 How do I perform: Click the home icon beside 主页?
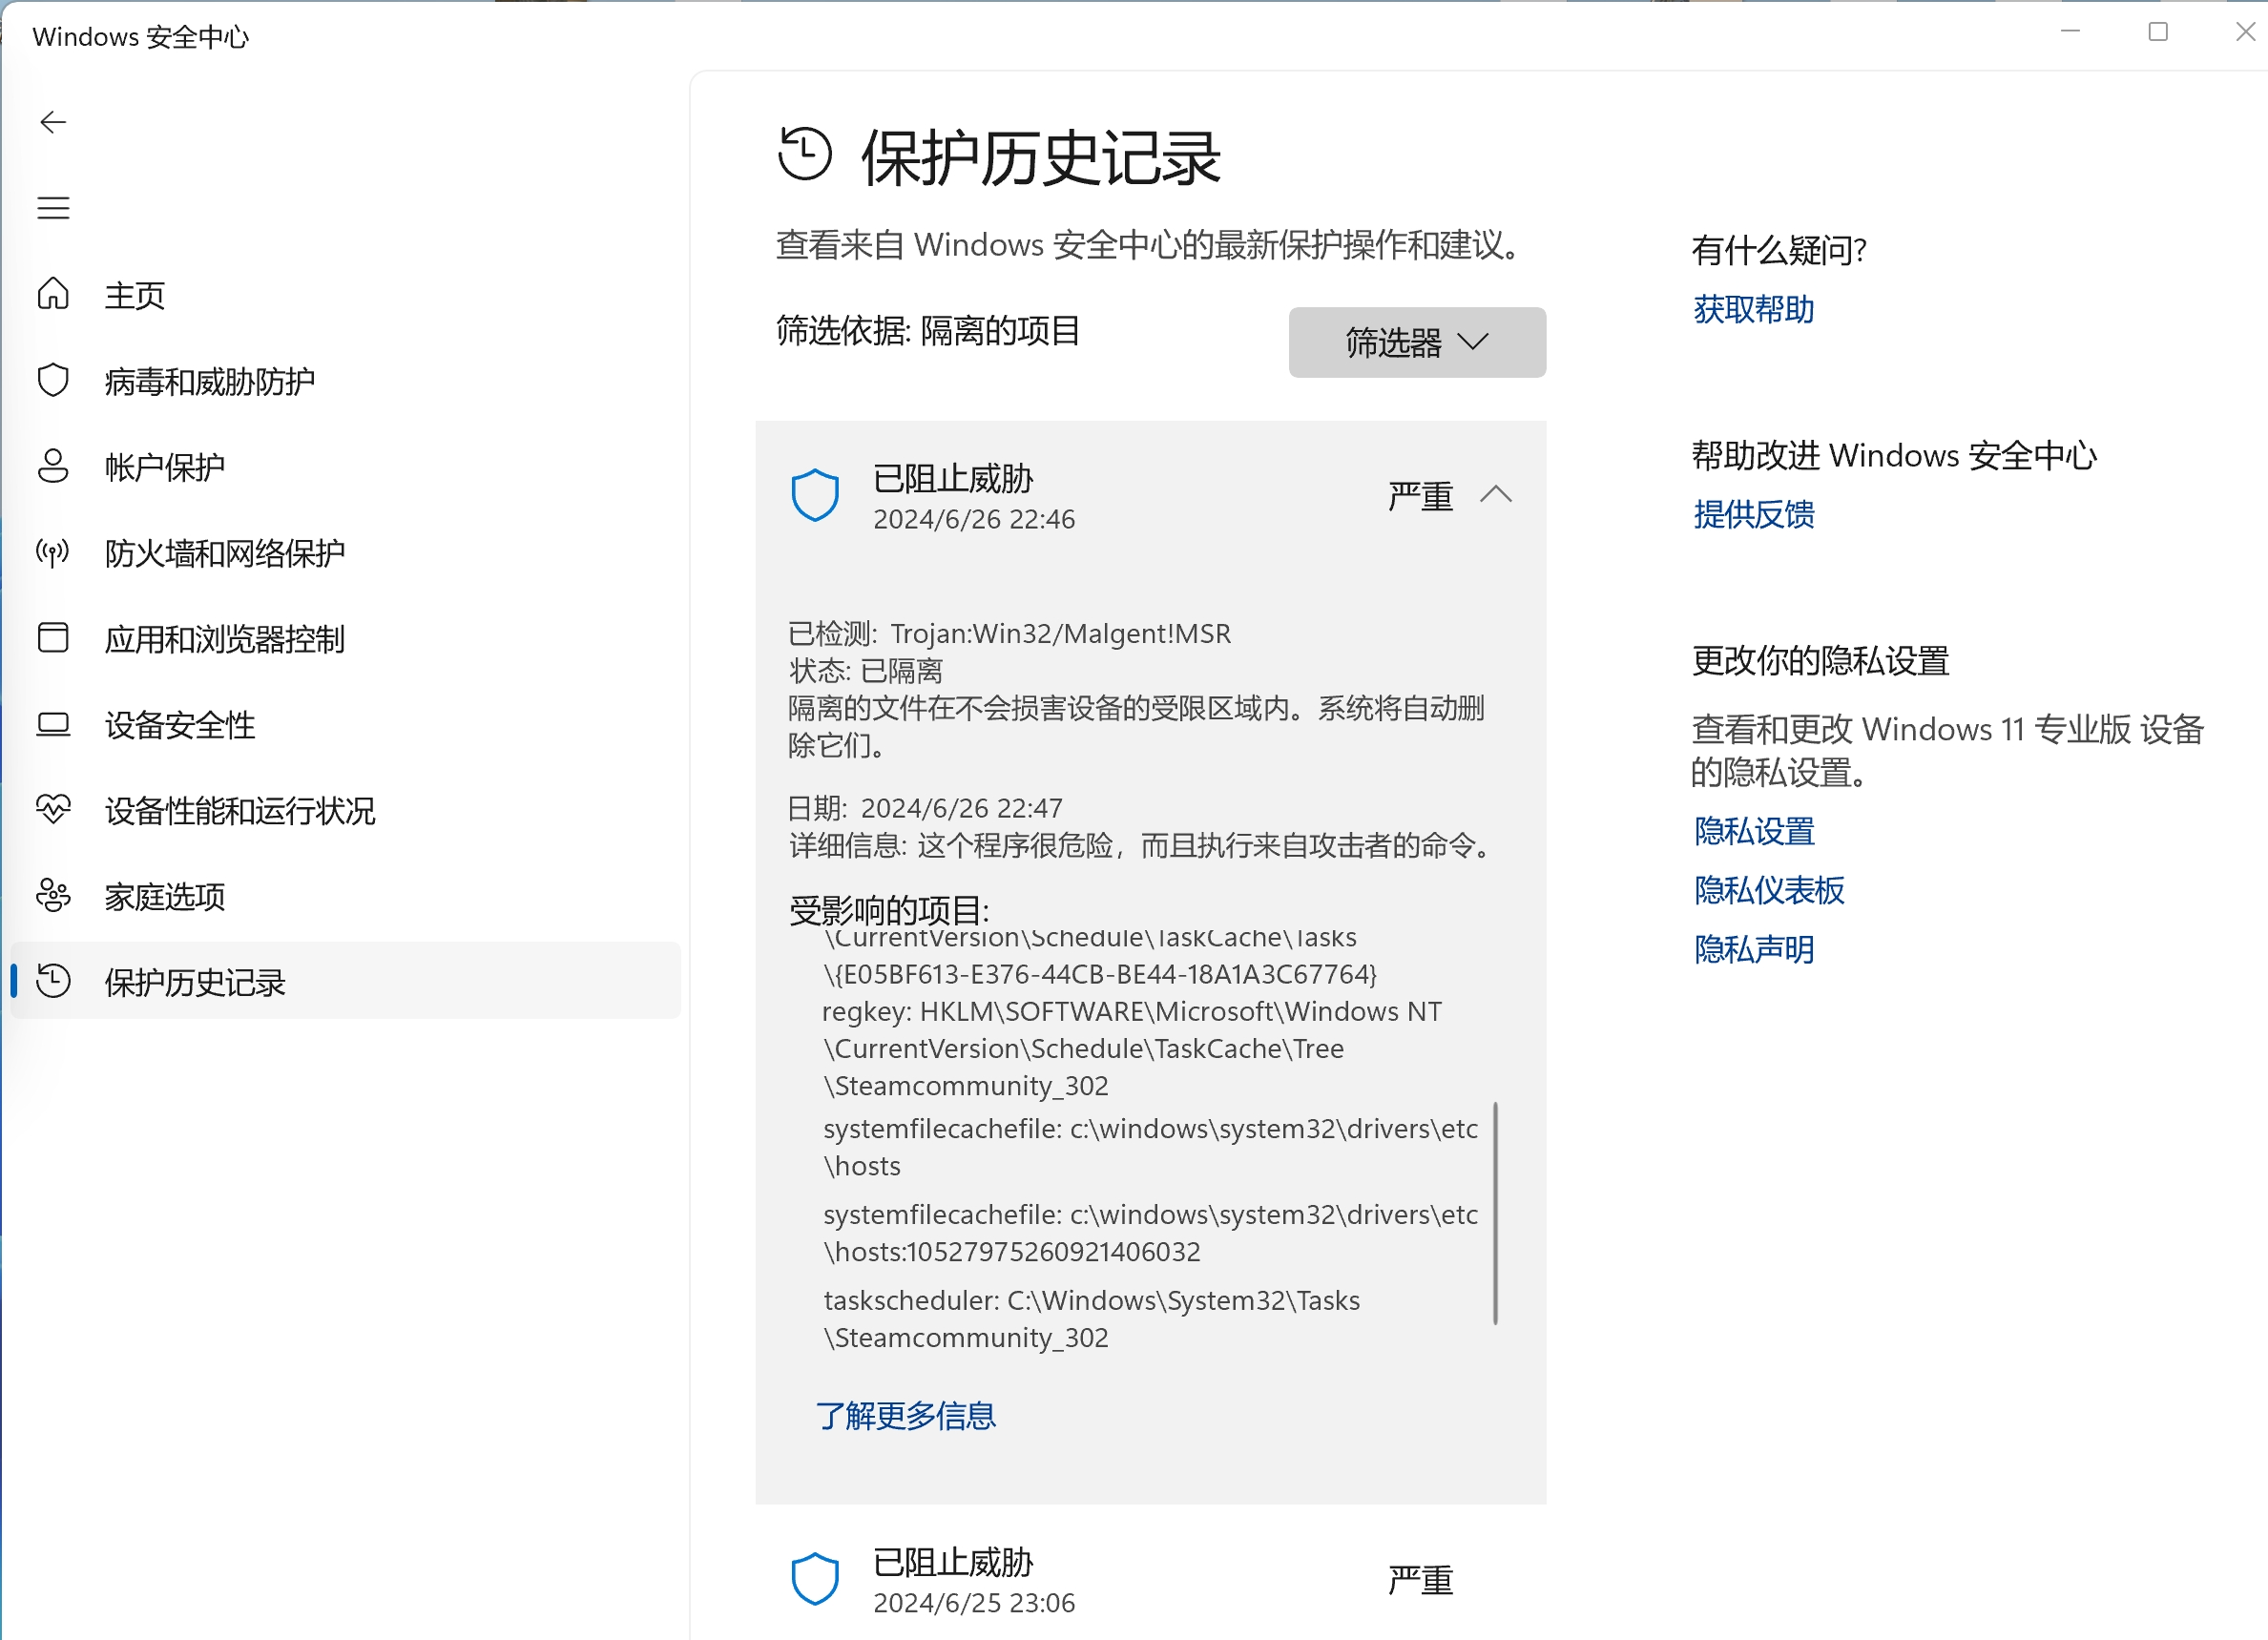(x=53, y=294)
